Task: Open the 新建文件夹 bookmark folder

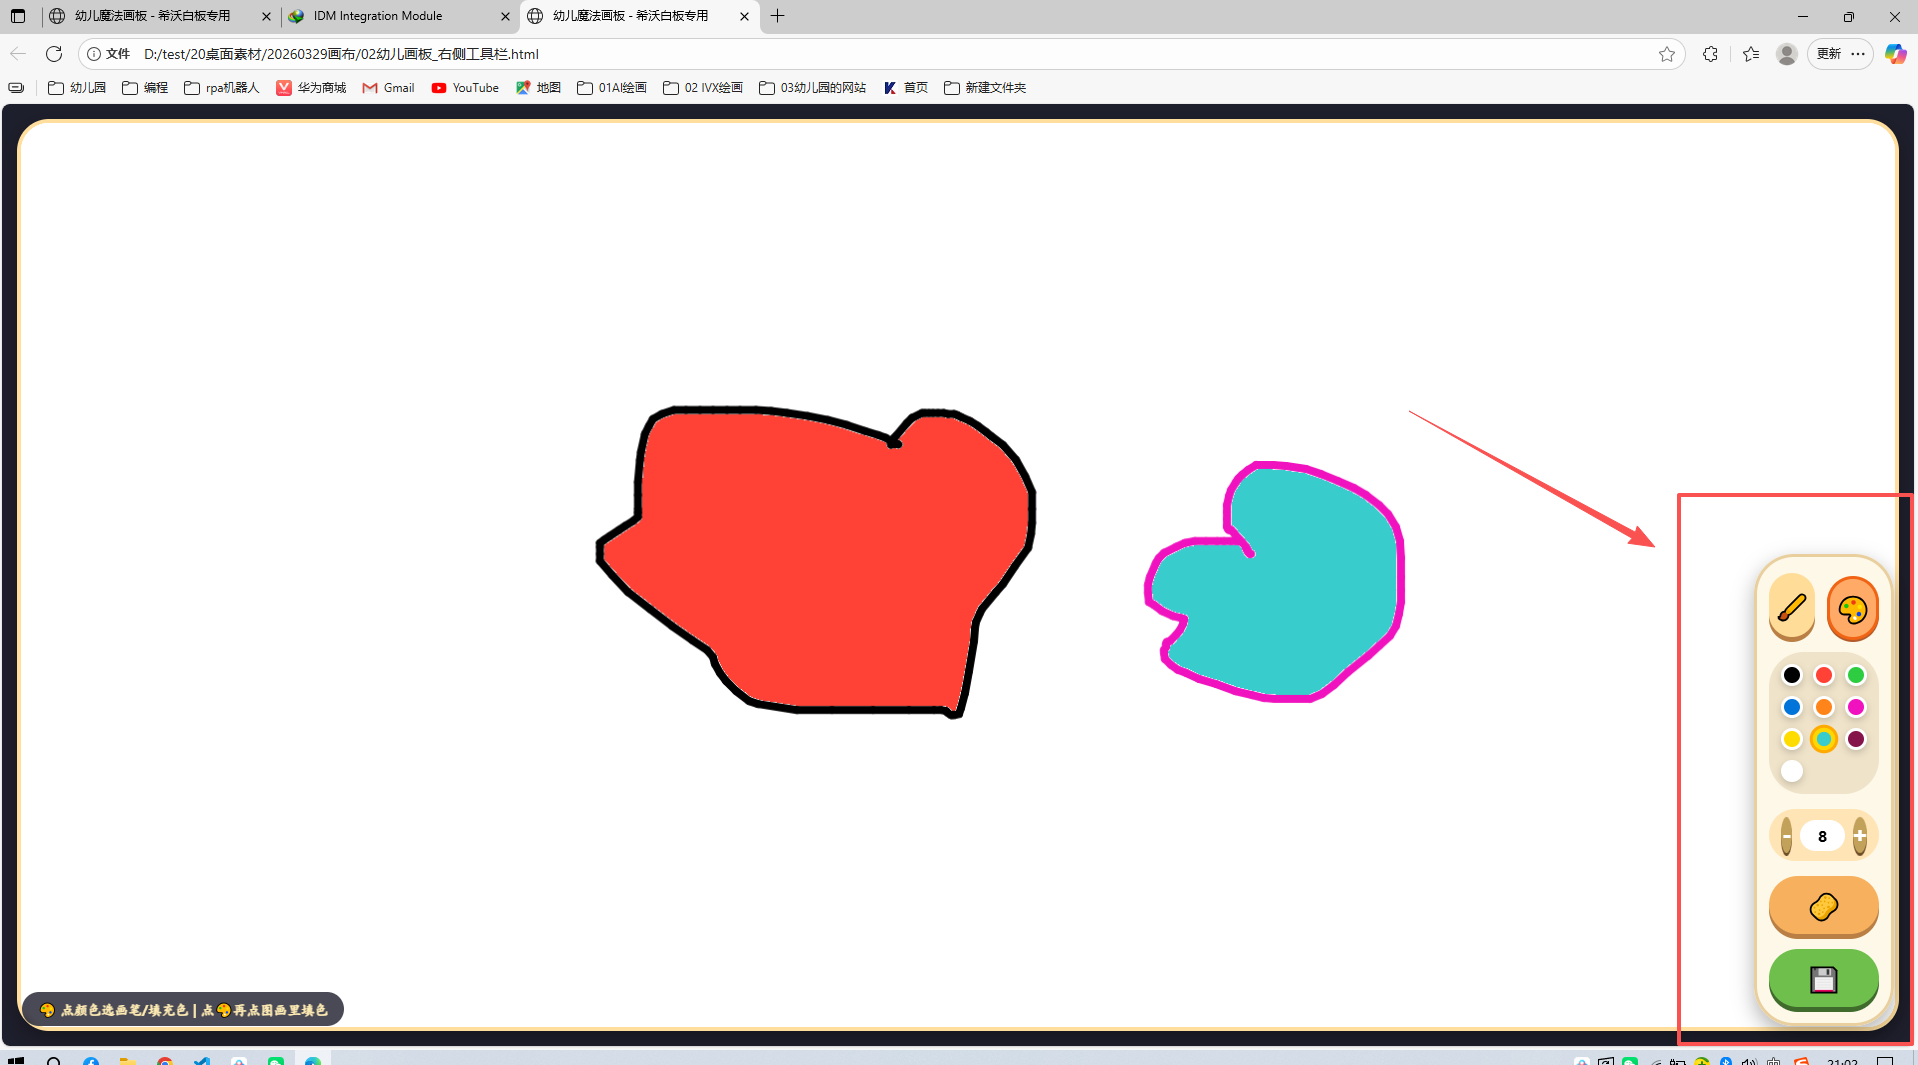Action: pos(985,88)
